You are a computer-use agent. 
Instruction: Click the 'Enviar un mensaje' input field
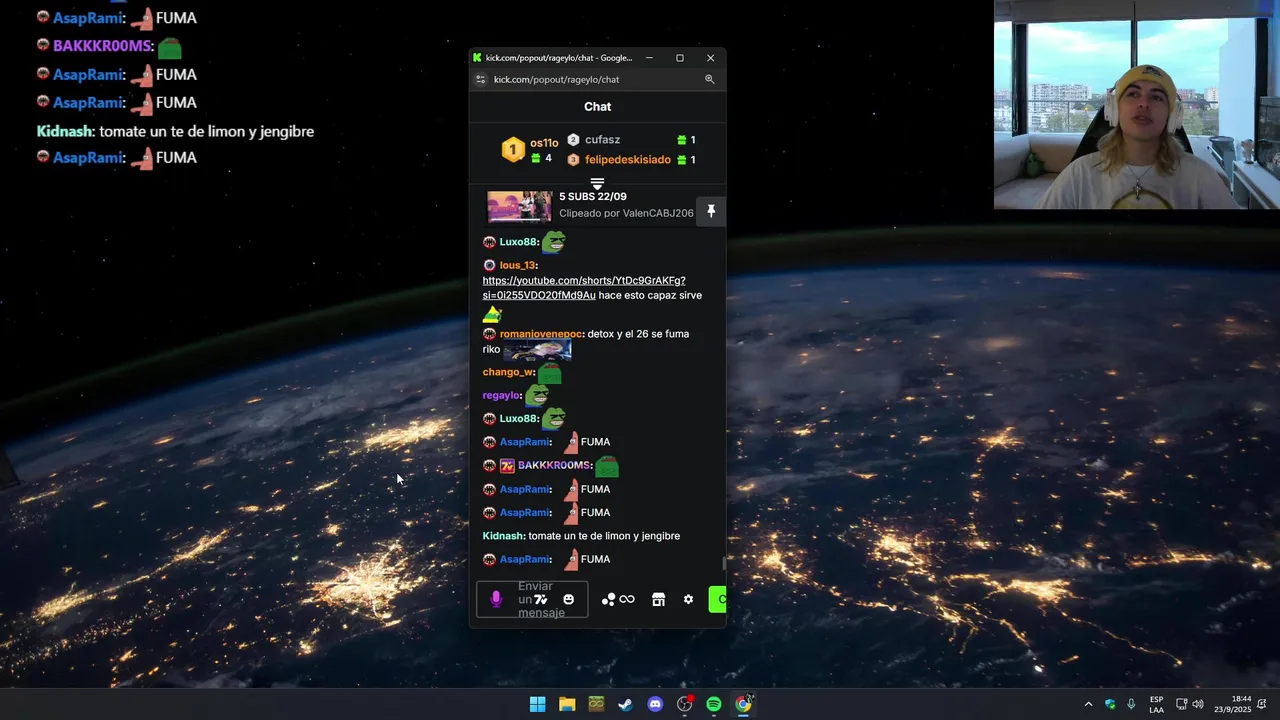(532, 599)
